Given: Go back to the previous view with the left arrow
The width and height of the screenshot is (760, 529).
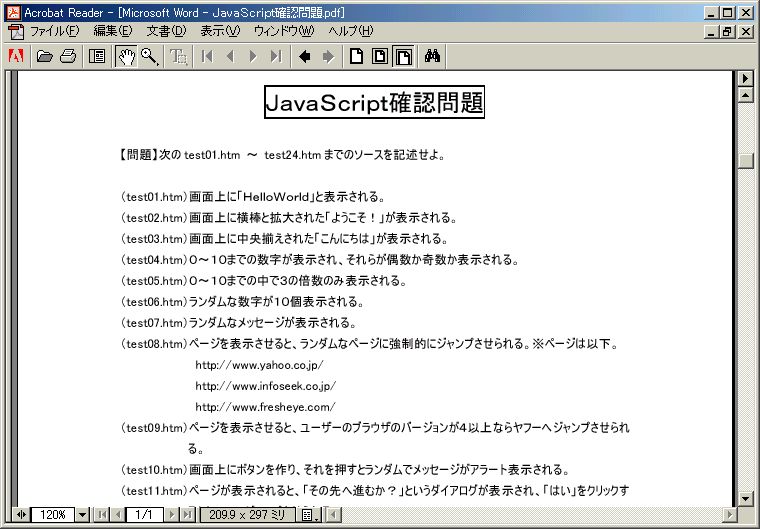Looking at the screenshot, I should [304, 56].
